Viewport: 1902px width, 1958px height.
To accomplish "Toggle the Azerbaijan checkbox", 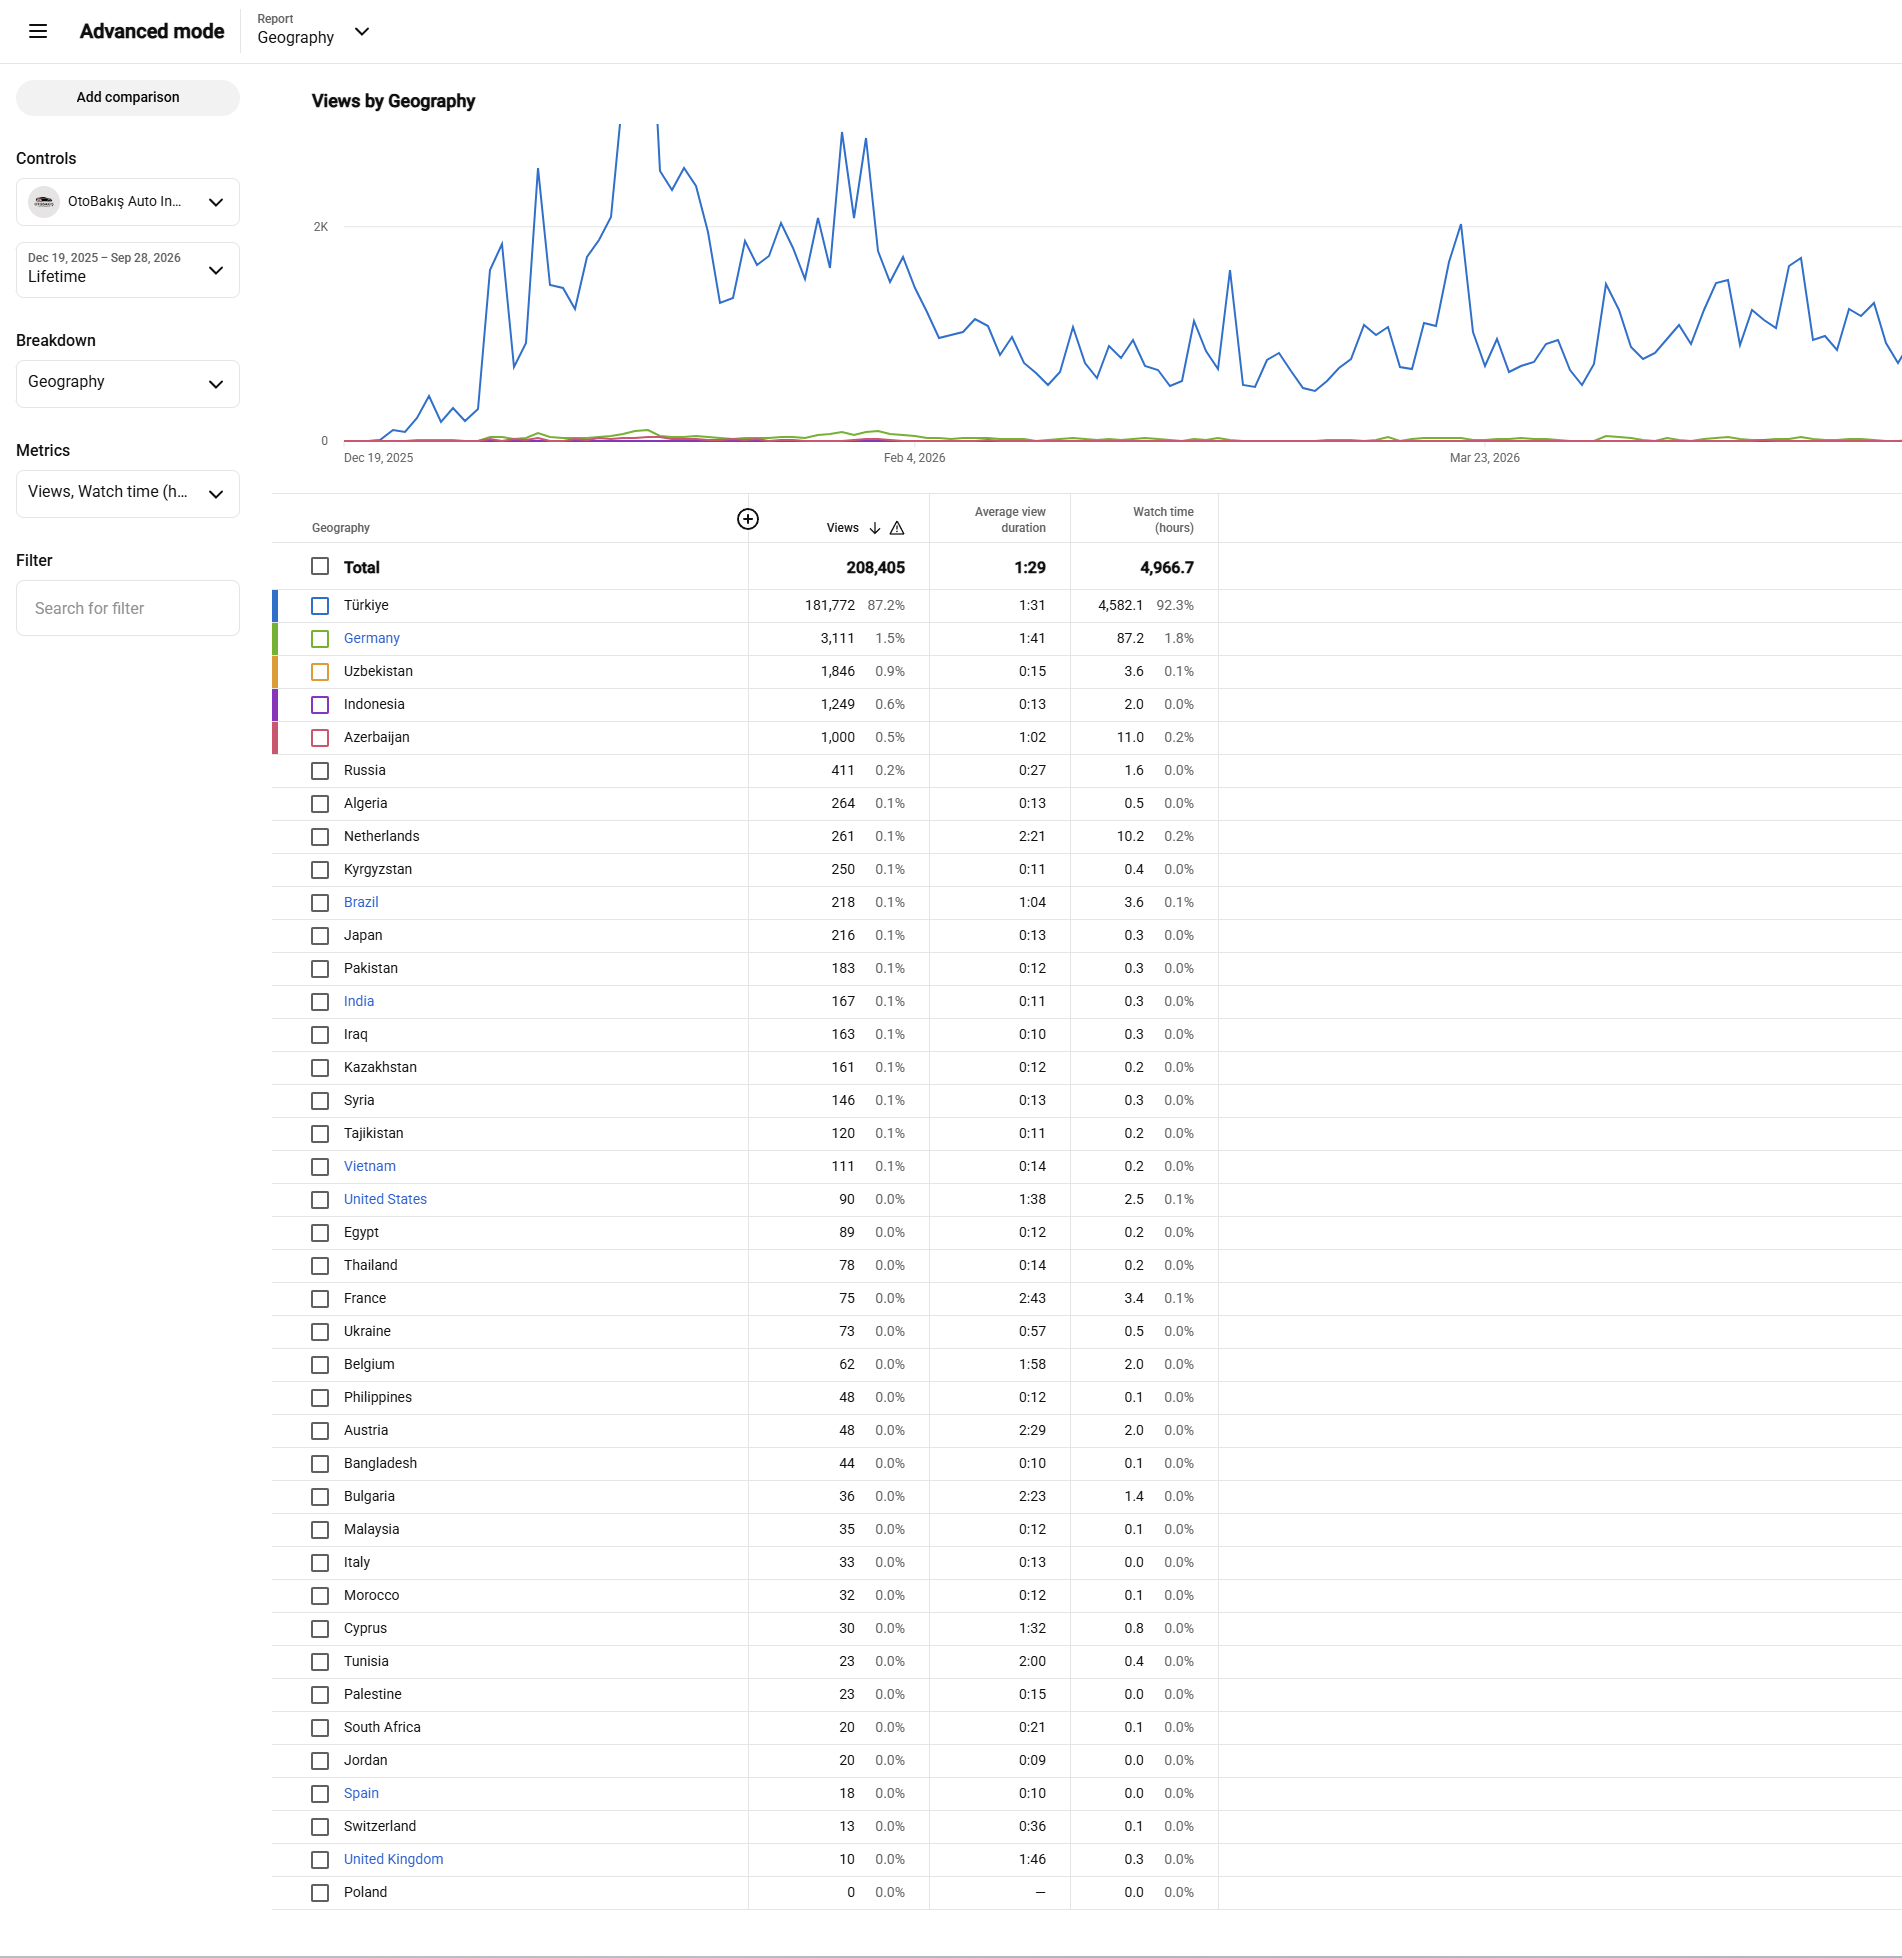I will click(x=320, y=738).
